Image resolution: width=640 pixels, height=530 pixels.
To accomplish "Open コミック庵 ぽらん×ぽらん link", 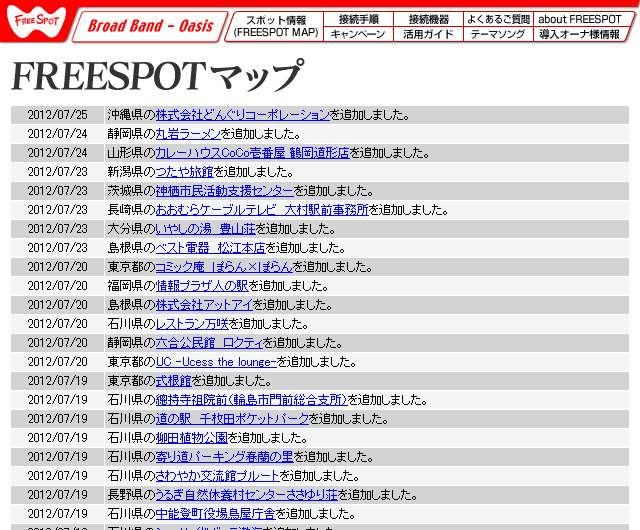I will [x=224, y=267].
